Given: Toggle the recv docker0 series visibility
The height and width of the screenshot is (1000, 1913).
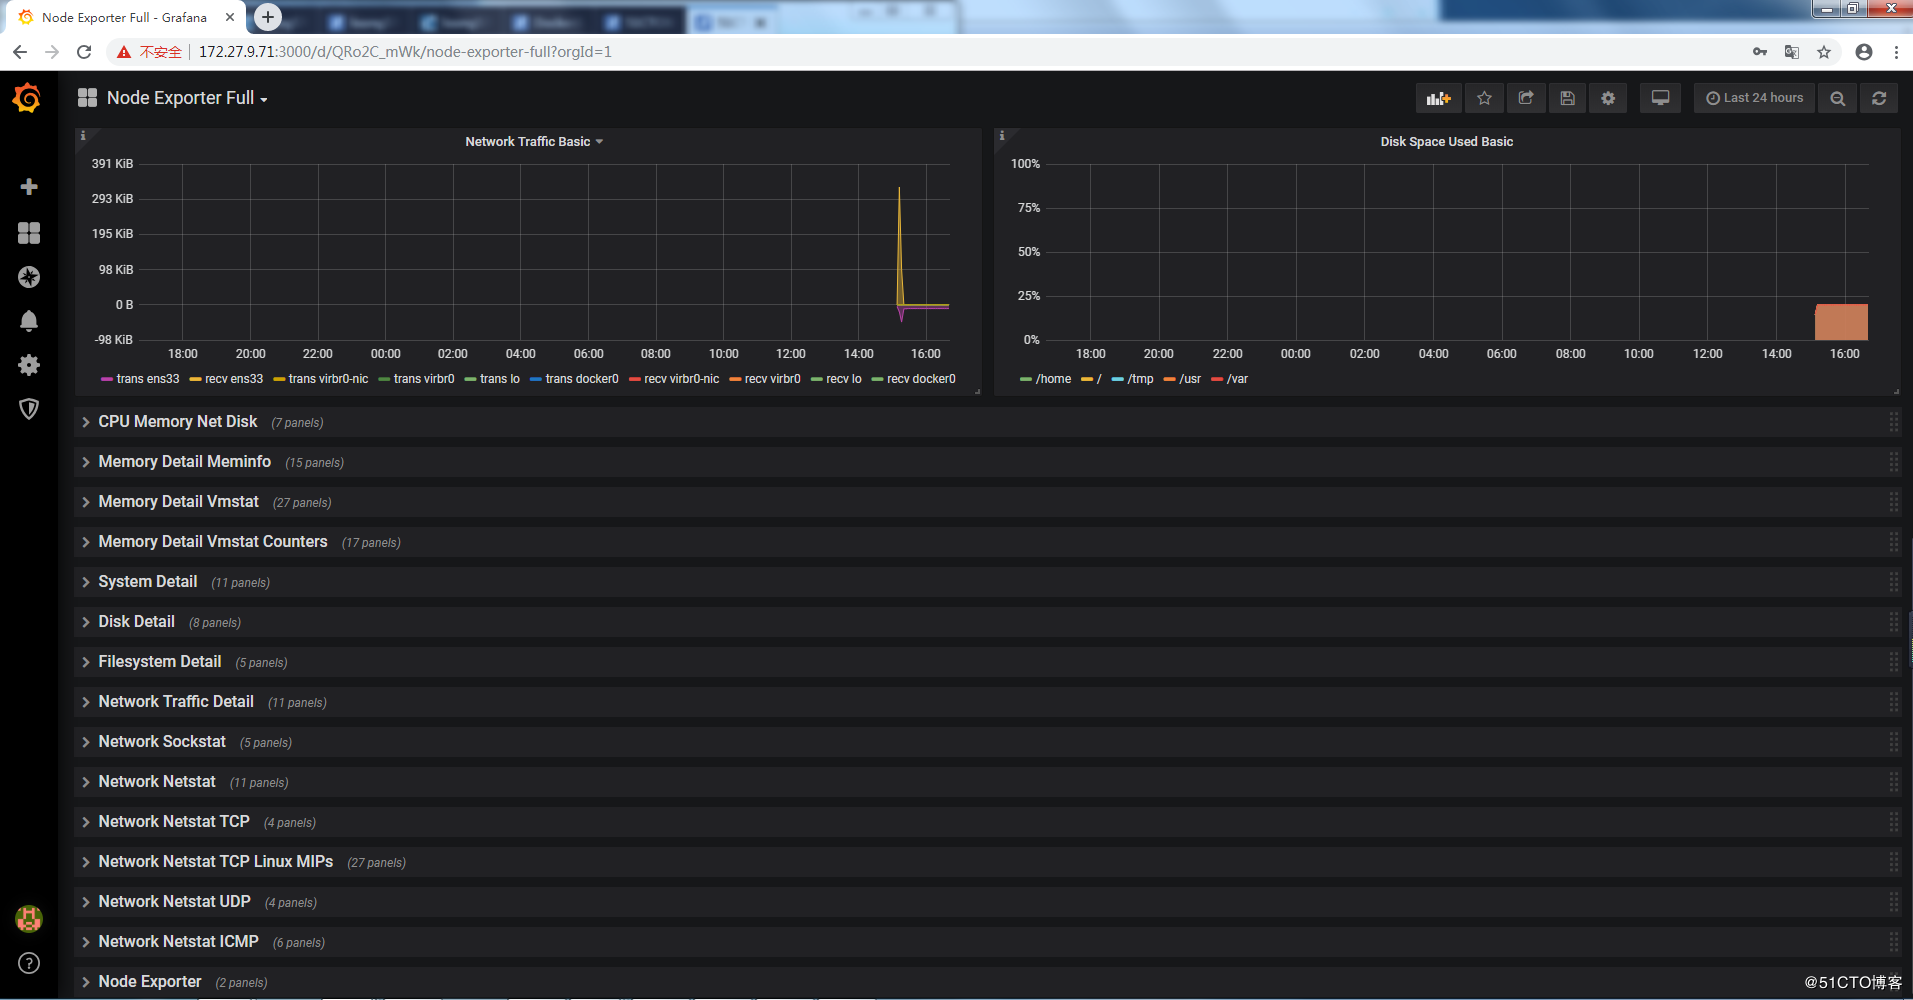Looking at the screenshot, I should point(921,378).
